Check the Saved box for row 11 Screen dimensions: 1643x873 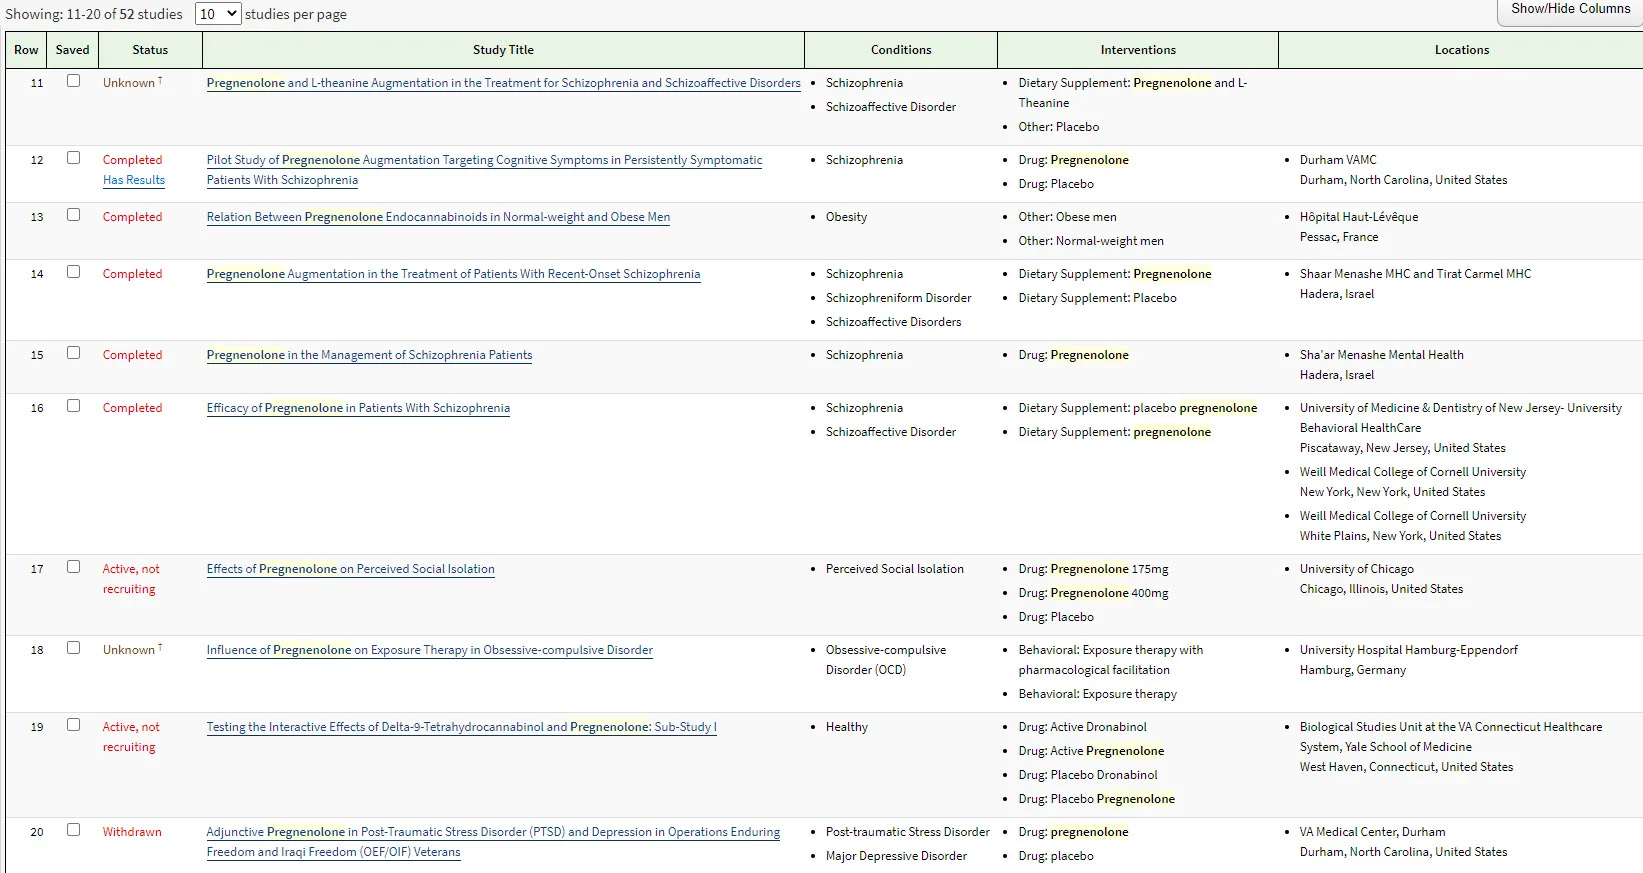tap(73, 81)
